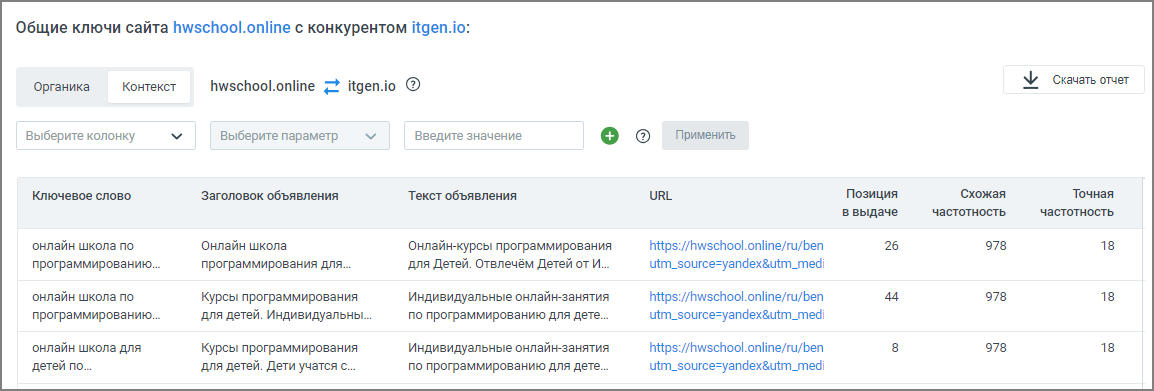Click download arrow icon in Скачать отчет
Viewport: 1154px width, 391px height.
(1030, 80)
